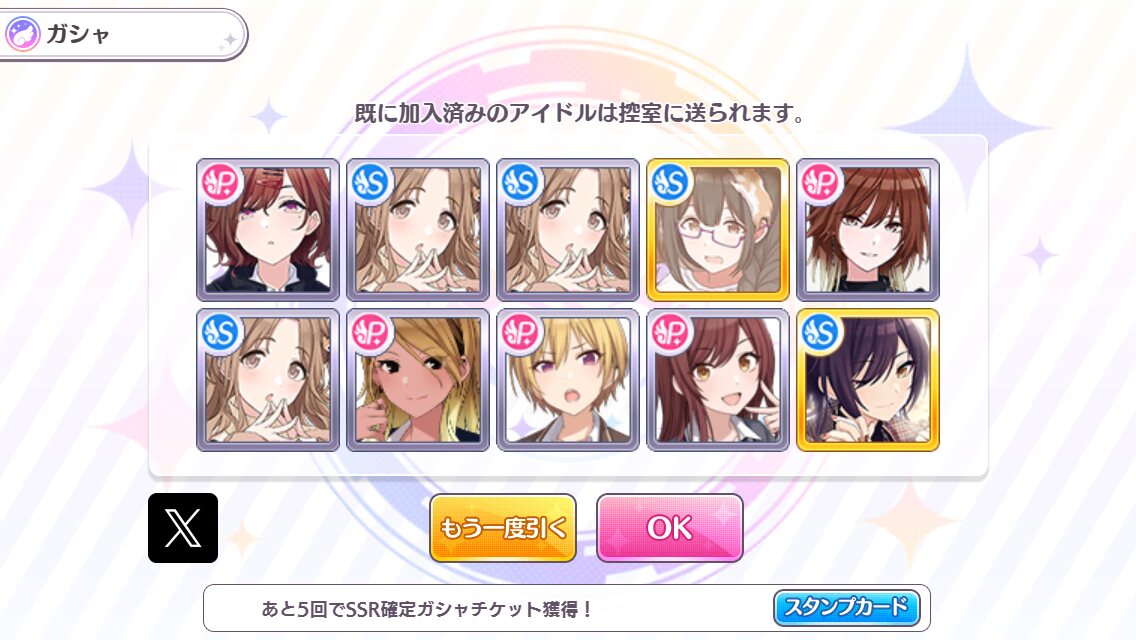This screenshot has width=1136, height=640.
Task: Click the SSR確定ガシャチケット progress bar
Action: (x=567, y=608)
